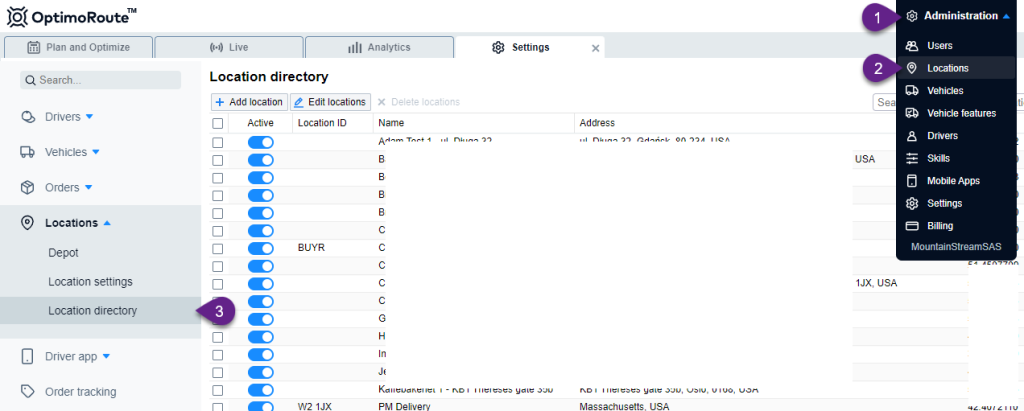This screenshot has height=411, width=1024.
Task: Click MountainStreamSAS account name in menu
Action: (956, 247)
